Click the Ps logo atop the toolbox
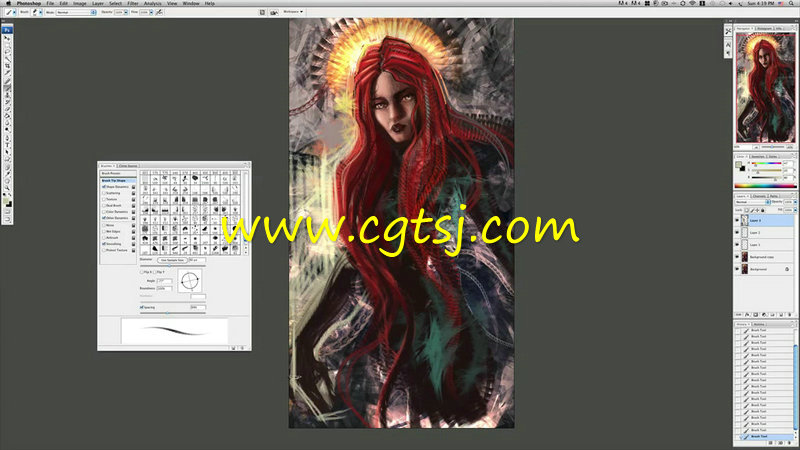The height and width of the screenshot is (450, 800). click(x=7, y=30)
